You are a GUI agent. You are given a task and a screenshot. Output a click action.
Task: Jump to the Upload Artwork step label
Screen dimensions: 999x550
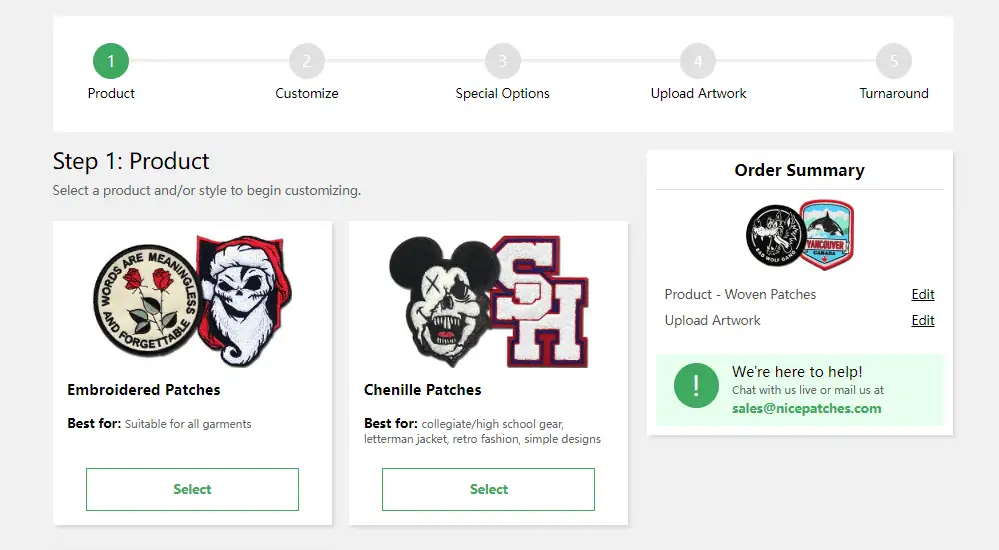(698, 93)
